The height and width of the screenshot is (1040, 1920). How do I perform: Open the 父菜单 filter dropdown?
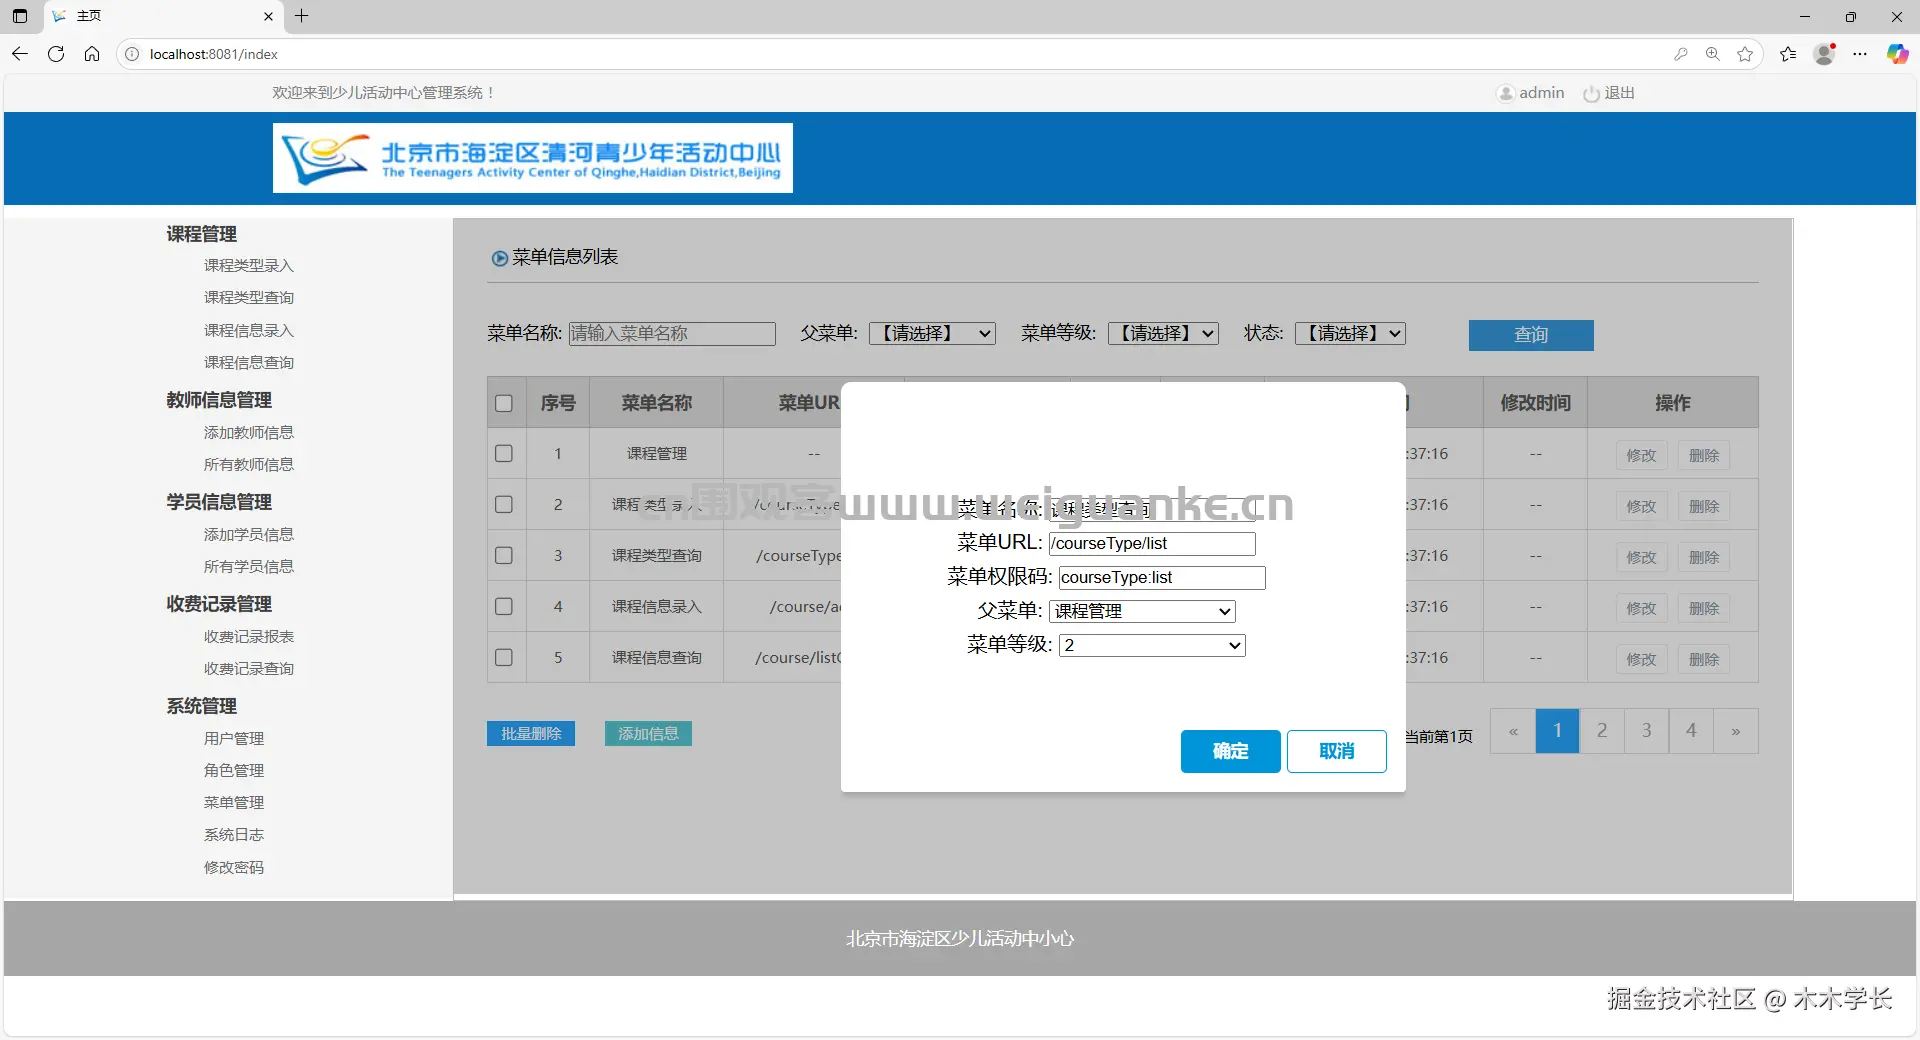(x=932, y=333)
